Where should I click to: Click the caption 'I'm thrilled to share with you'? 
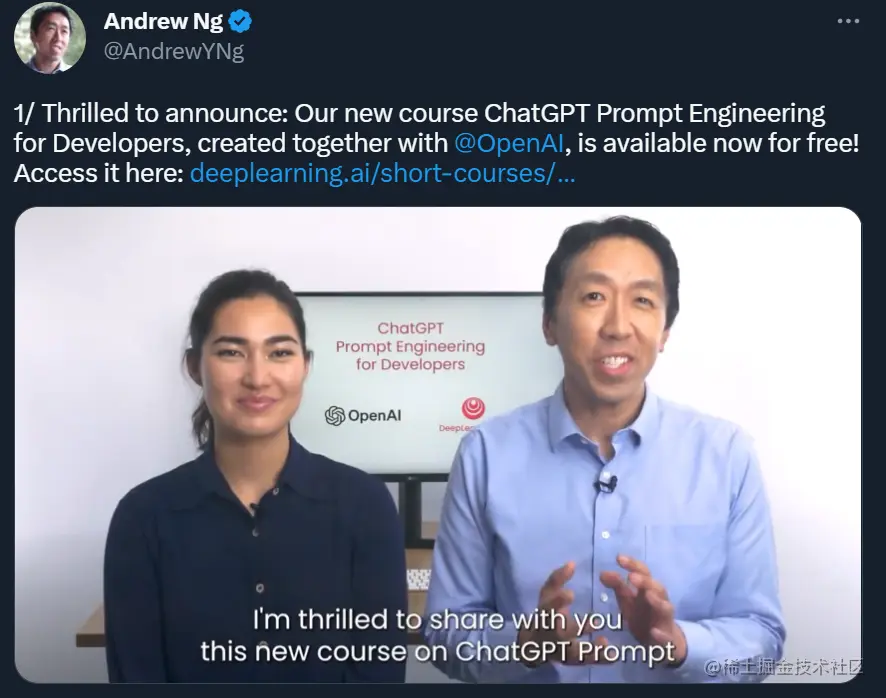click(x=437, y=619)
